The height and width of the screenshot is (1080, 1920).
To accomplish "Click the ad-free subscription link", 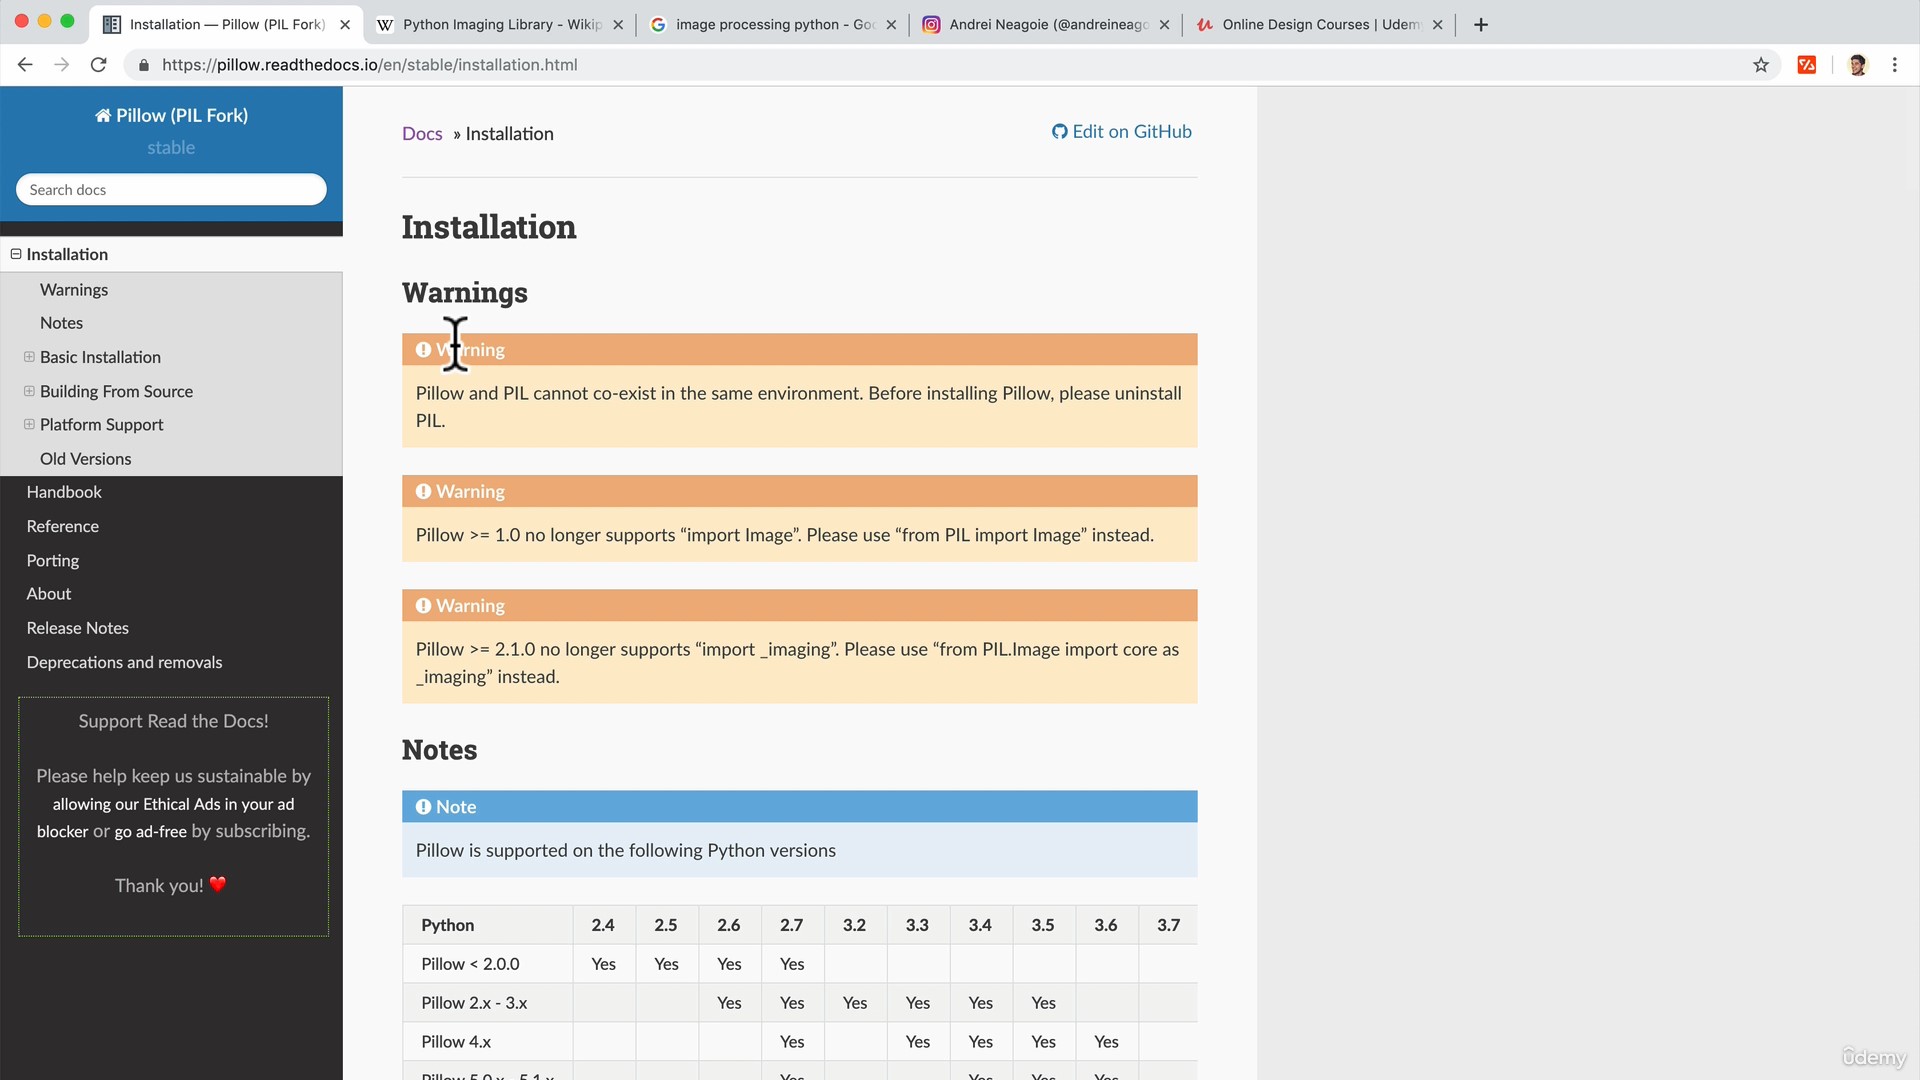I will pos(150,831).
